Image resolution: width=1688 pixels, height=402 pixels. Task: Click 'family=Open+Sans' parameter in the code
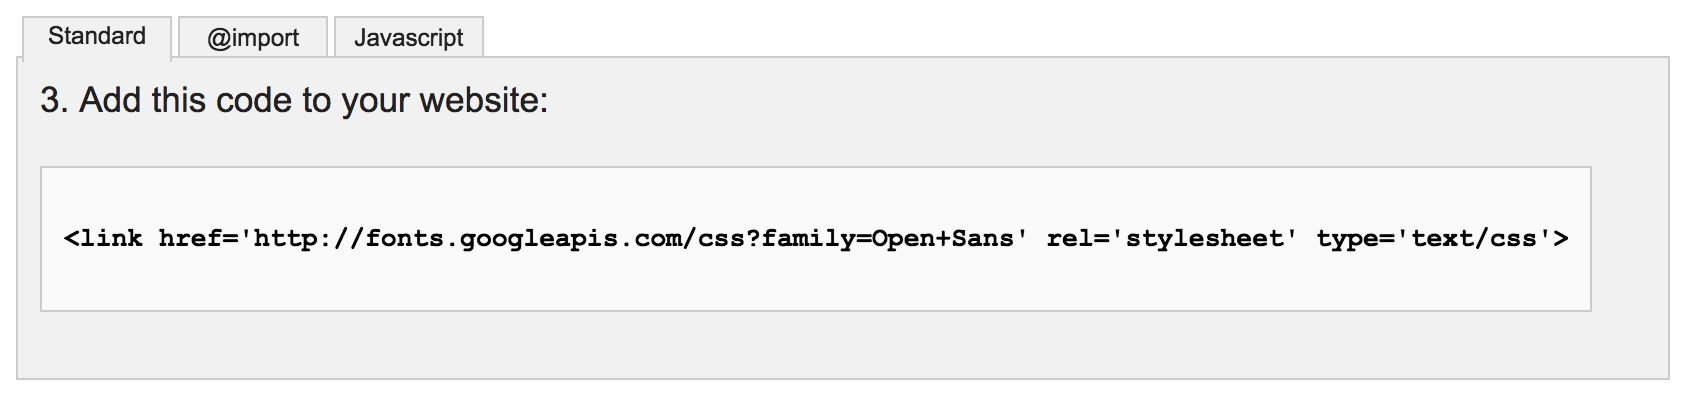coord(887,239)
